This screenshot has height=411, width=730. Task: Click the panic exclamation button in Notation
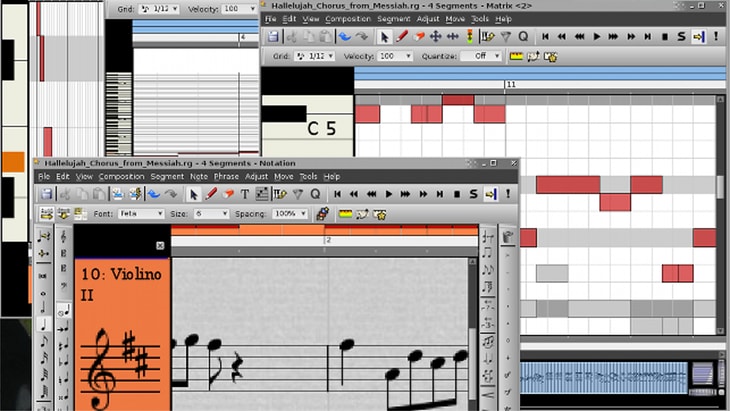point(507,194)
